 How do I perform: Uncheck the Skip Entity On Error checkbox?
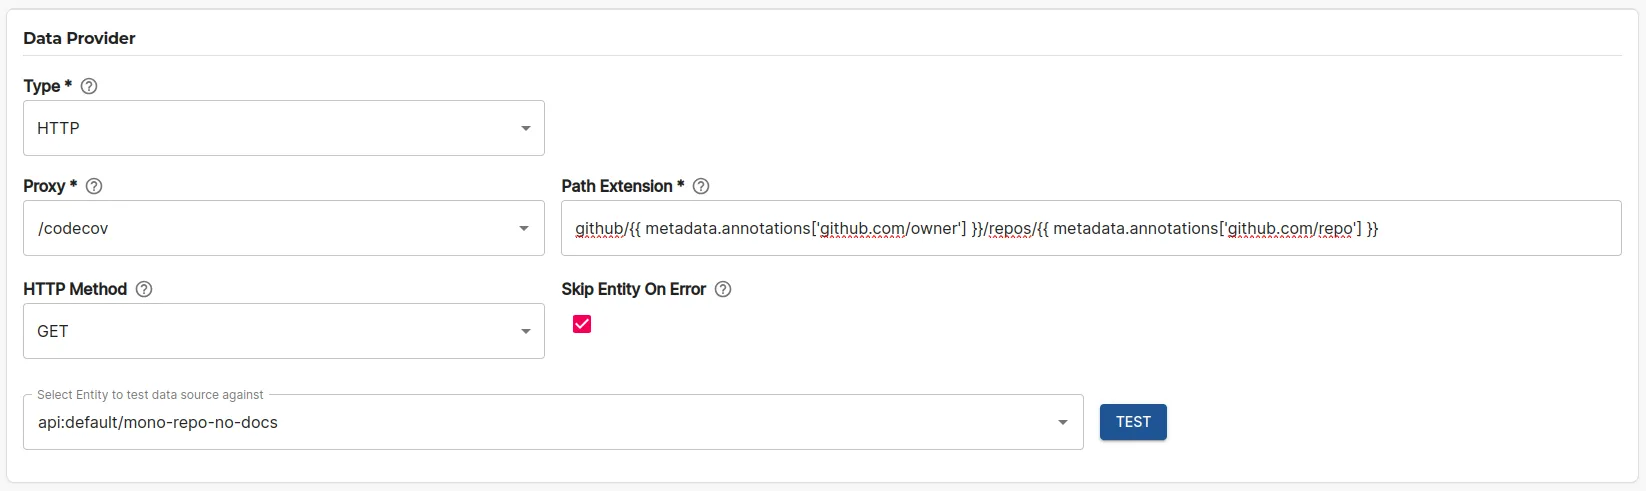(582, 324)
